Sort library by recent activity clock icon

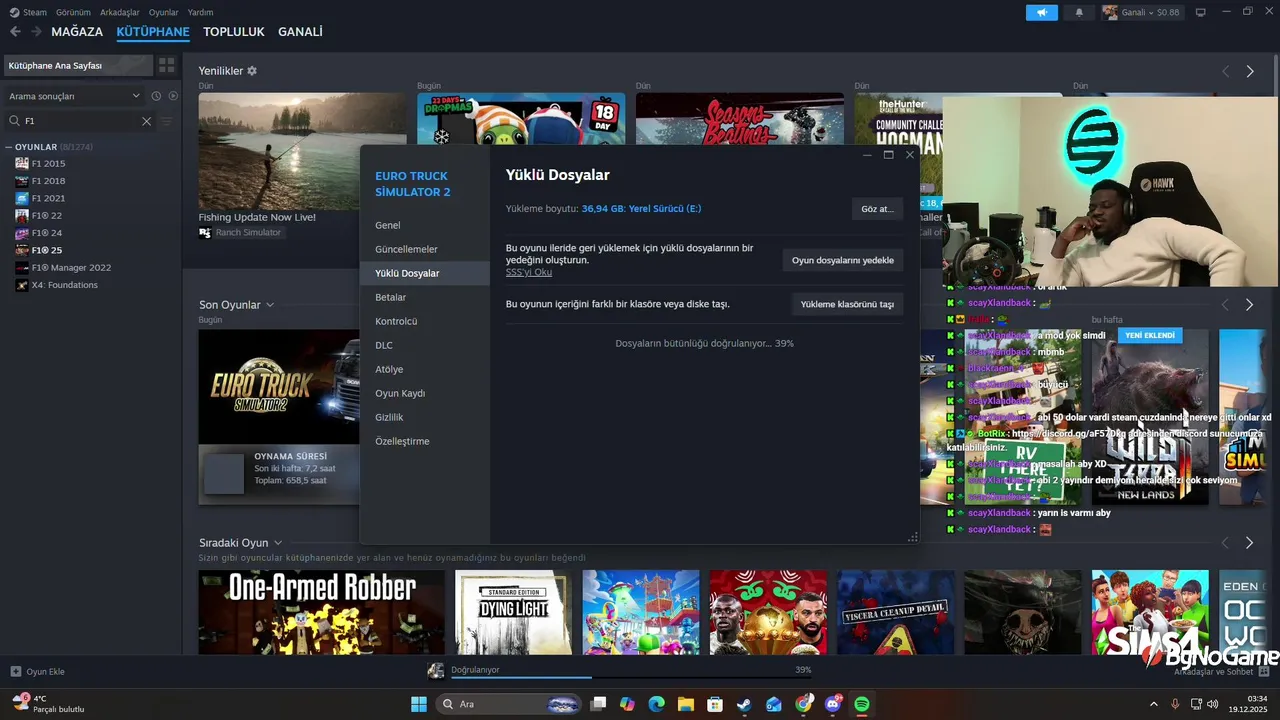click(x=156, y=96)
